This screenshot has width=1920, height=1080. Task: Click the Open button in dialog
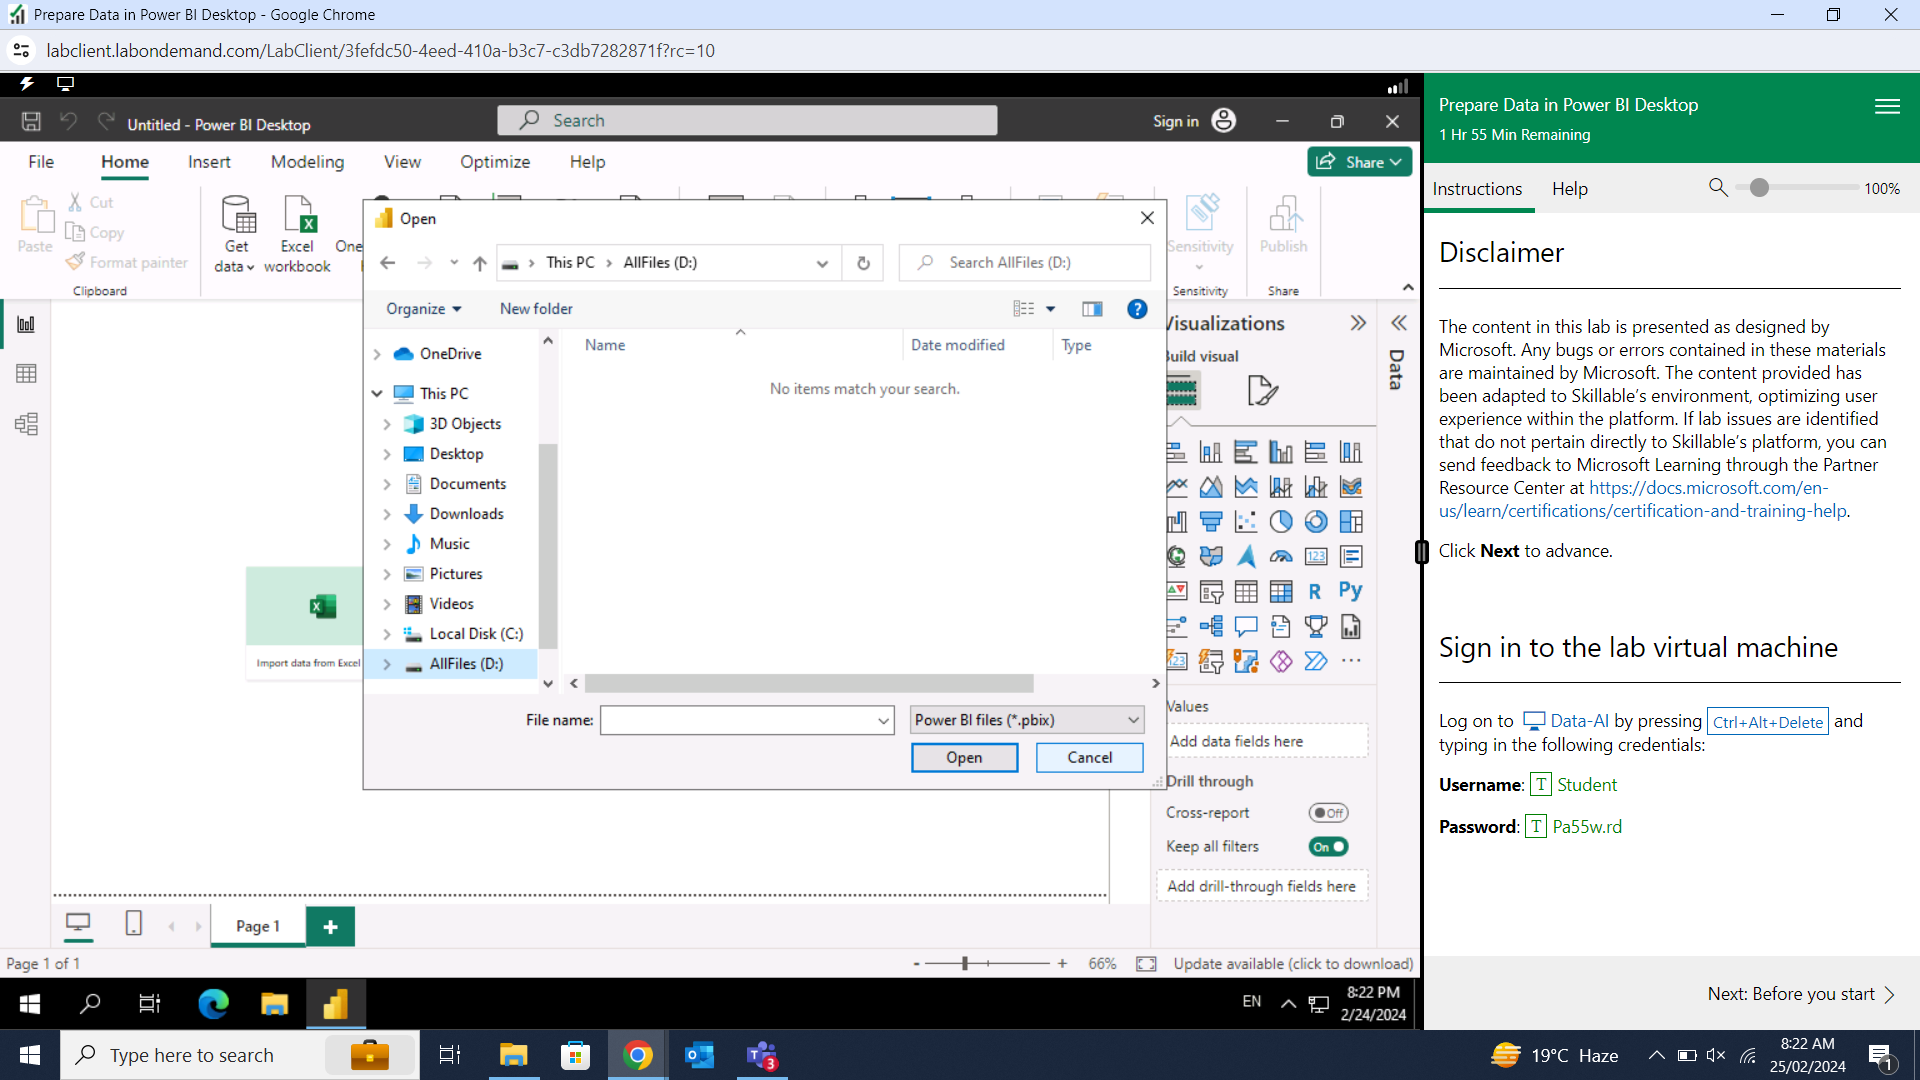964,758
